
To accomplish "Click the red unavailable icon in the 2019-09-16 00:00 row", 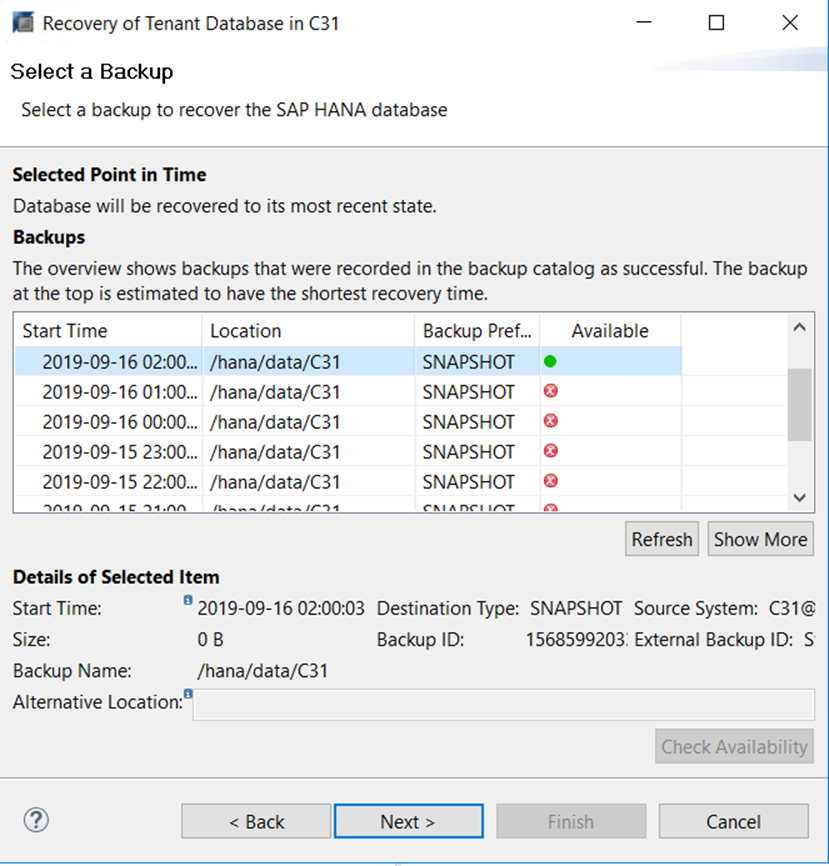I will [x=551, y=421].
